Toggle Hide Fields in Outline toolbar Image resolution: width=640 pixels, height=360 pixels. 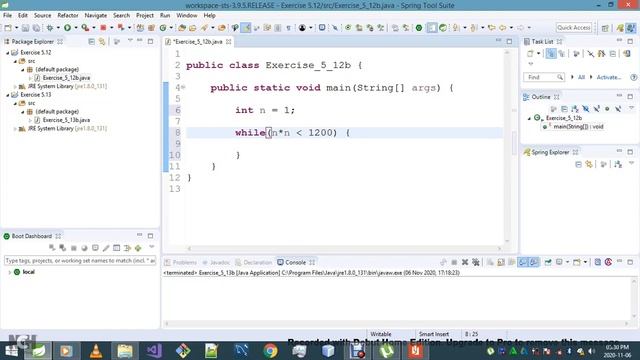pos(586,109)
